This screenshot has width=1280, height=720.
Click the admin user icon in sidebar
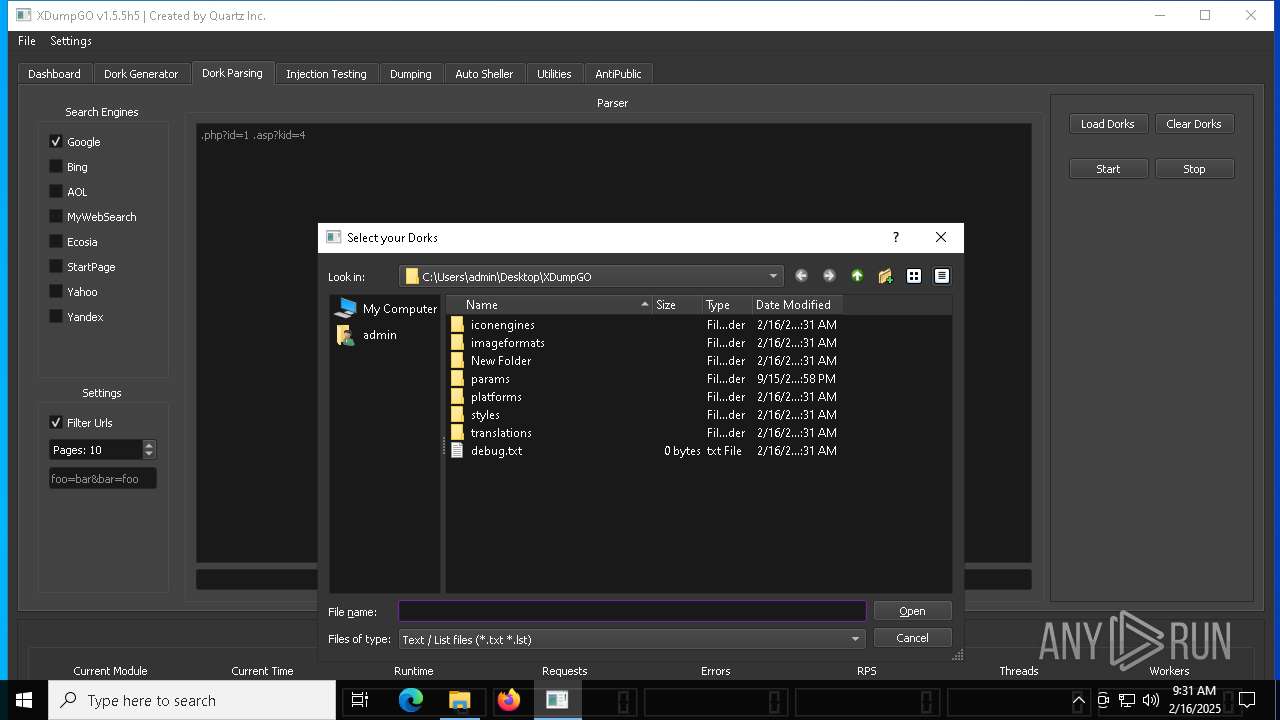tap(346, 335)
